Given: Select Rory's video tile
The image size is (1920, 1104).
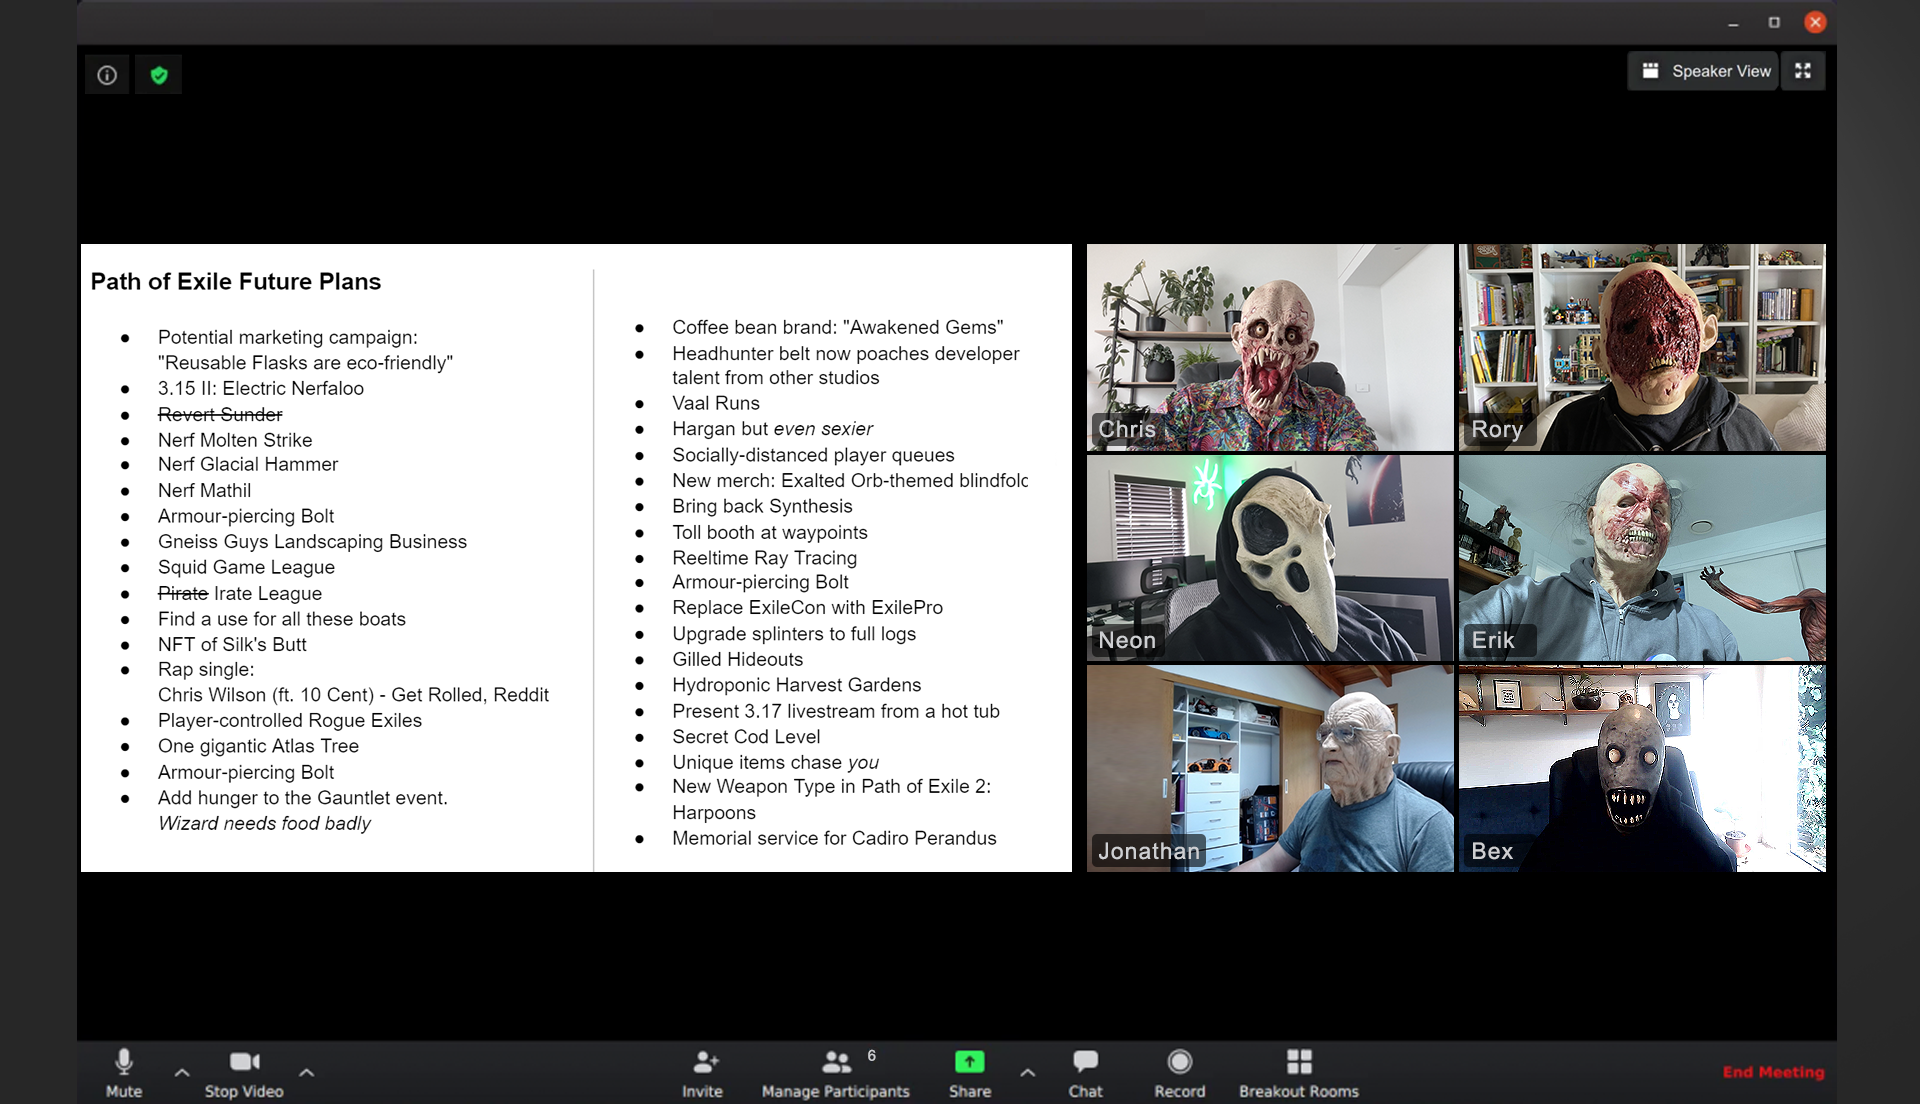Looking at the screenshot, I should 1642,348.
